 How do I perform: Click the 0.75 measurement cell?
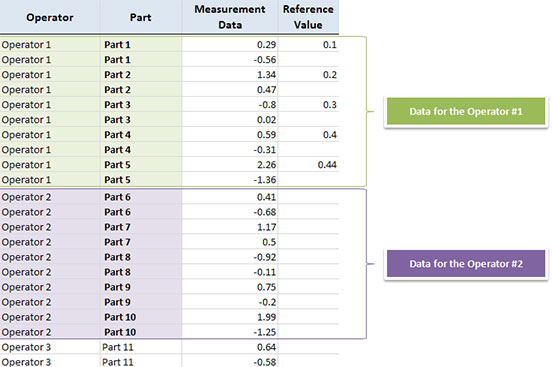click(230, 287)
